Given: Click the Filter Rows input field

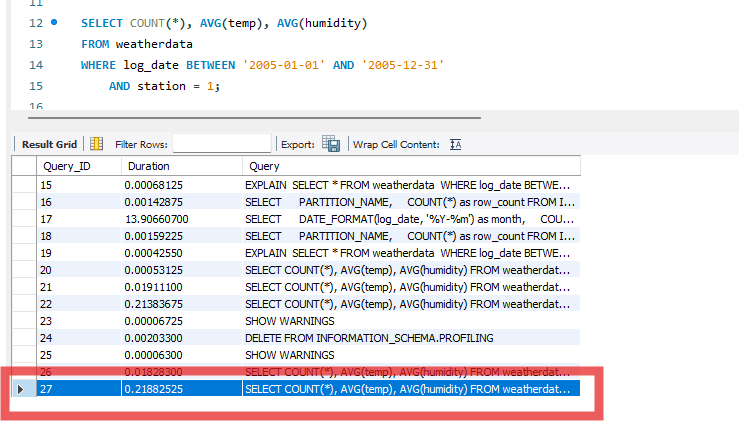Looking at the screenshot, I should (x=222, y=144).
